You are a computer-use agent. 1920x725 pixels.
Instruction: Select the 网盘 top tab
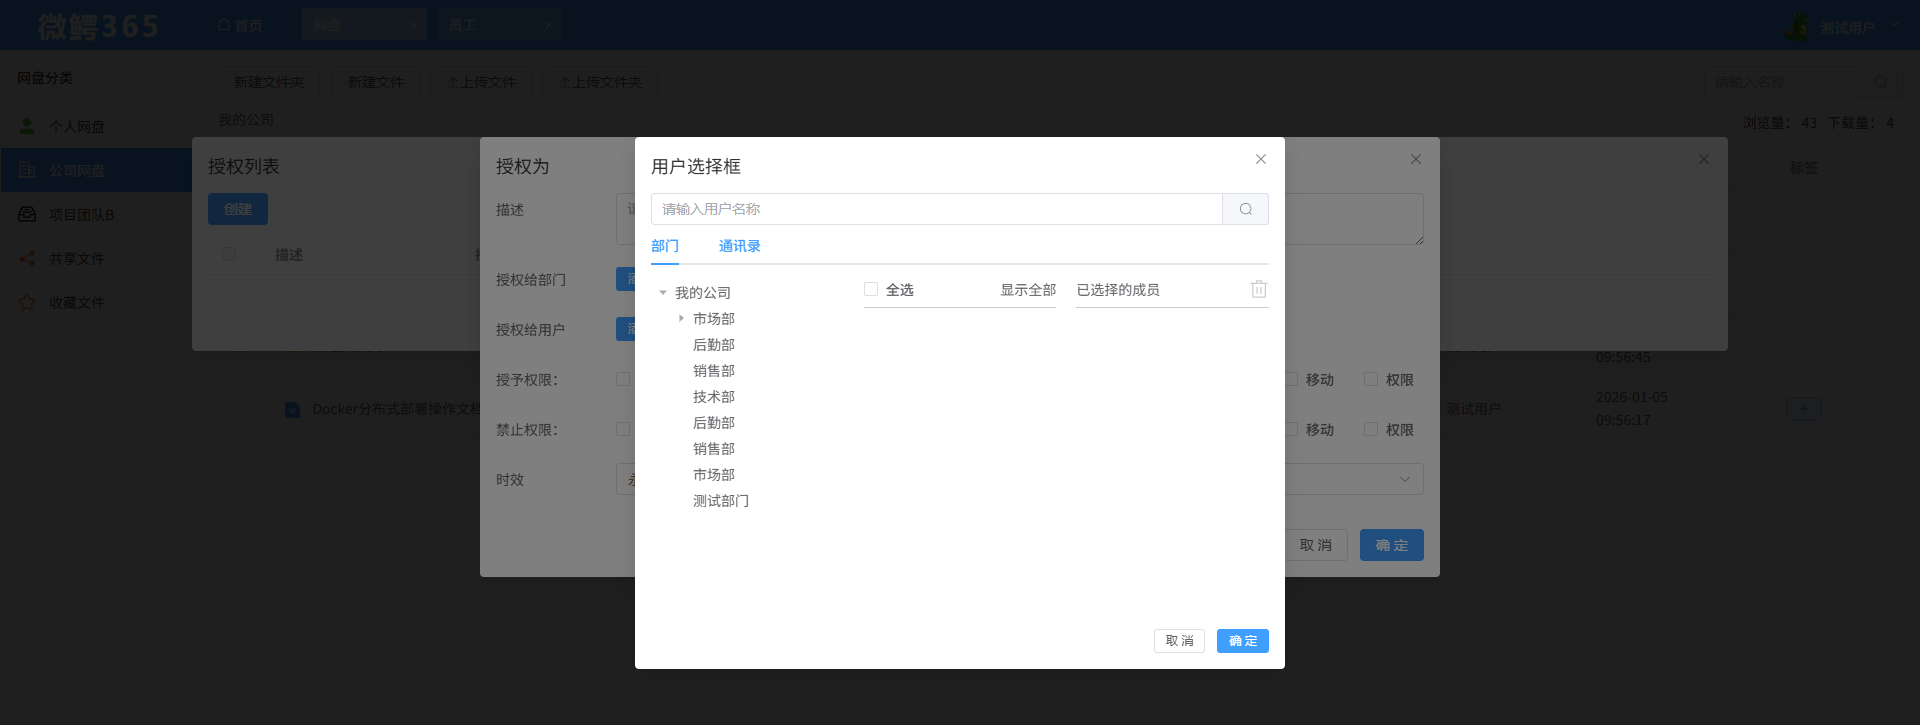(364, 25)
